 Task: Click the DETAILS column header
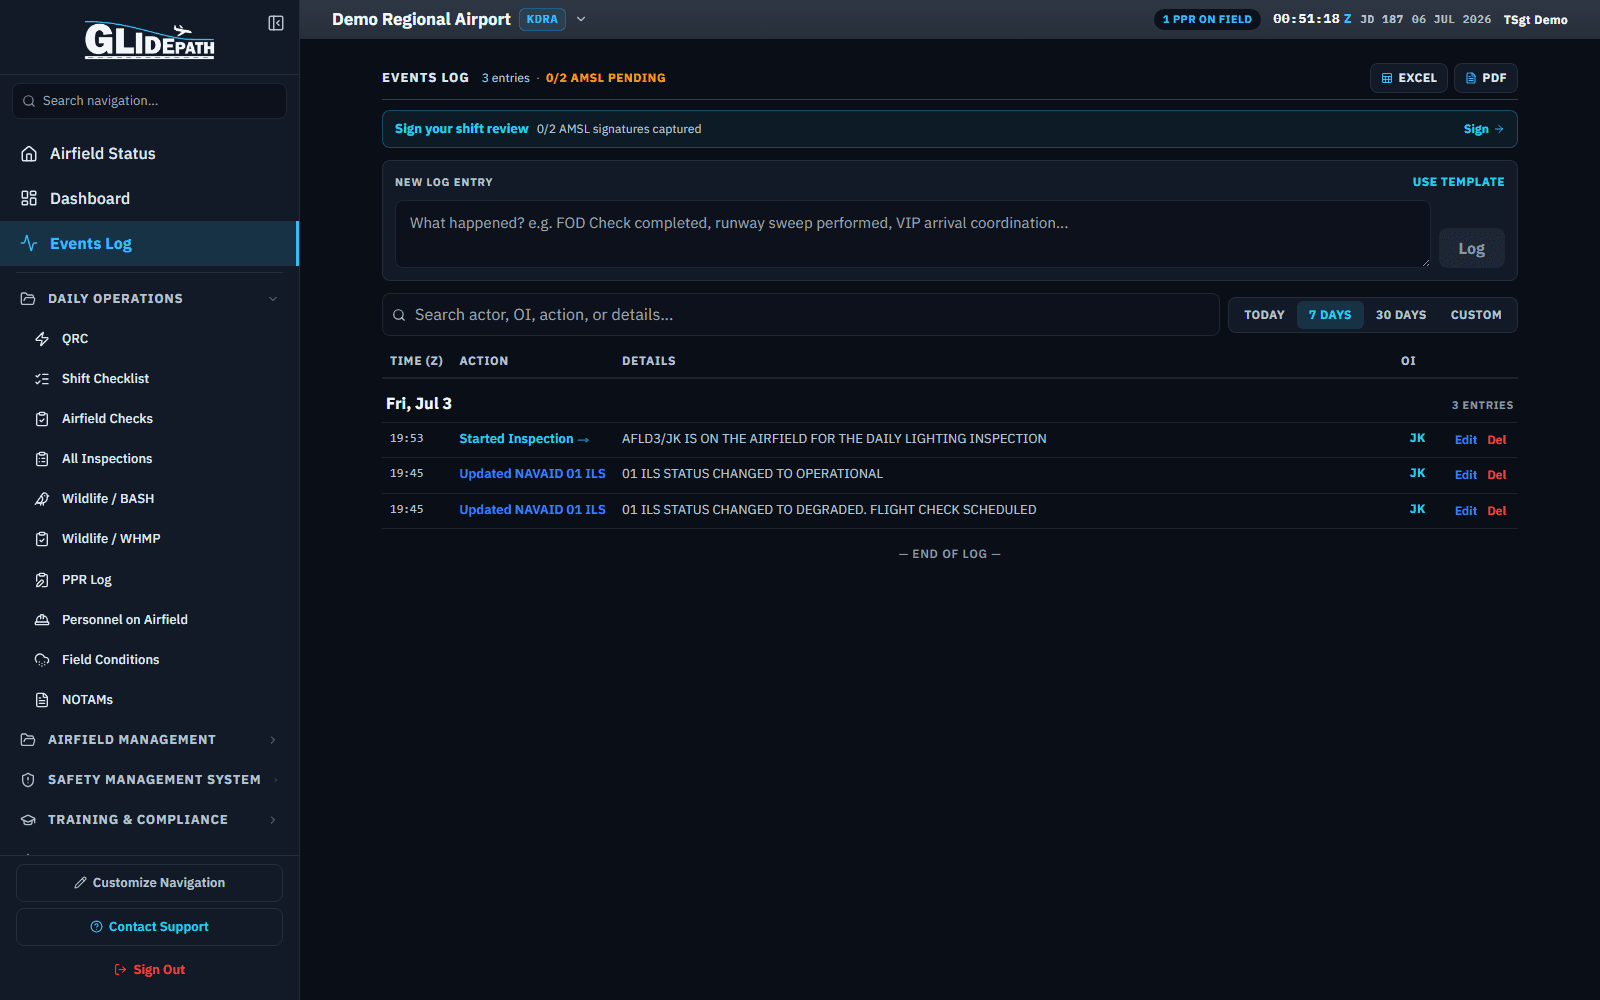coord(648,361)
